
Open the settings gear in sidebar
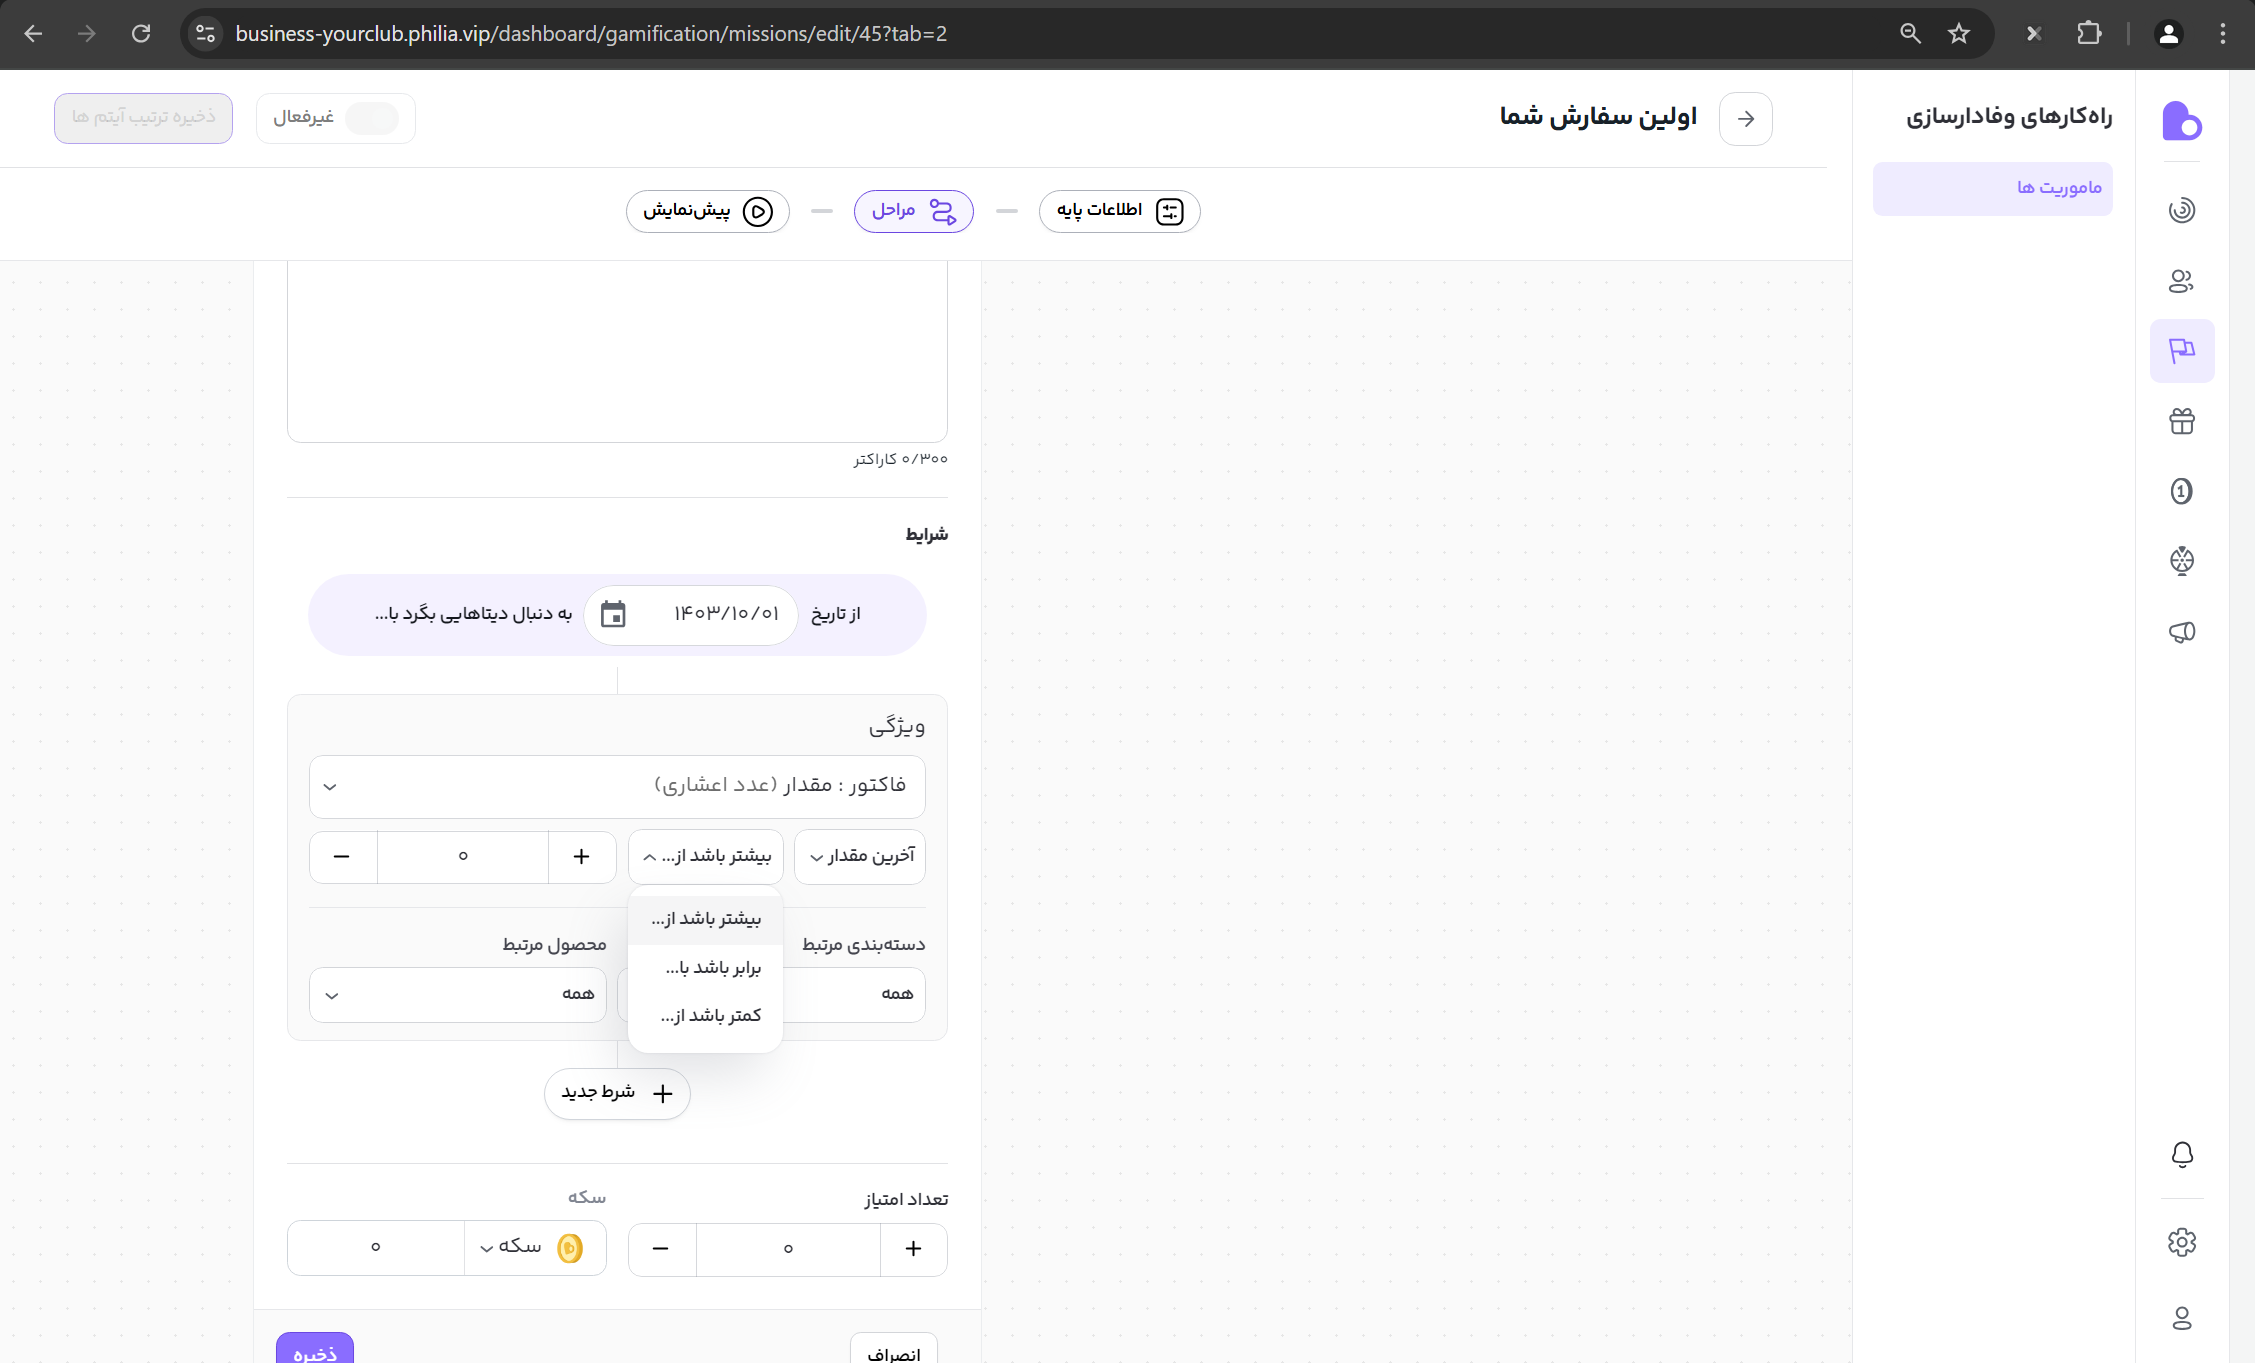click(x=2181, y=1242)
